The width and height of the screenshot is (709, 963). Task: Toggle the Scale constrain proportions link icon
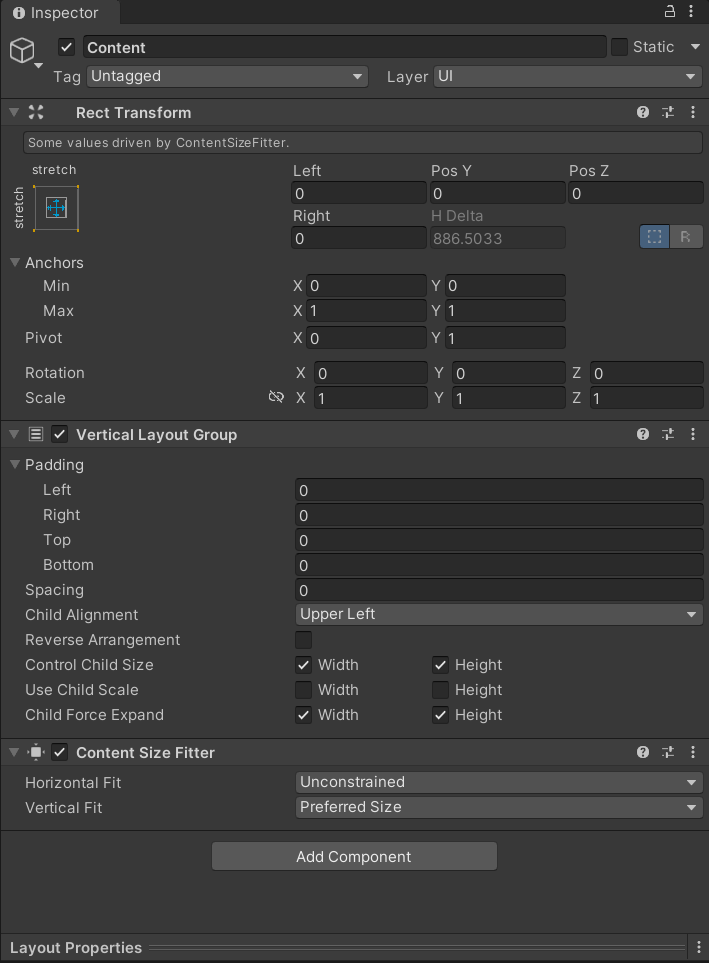(276, 398)
